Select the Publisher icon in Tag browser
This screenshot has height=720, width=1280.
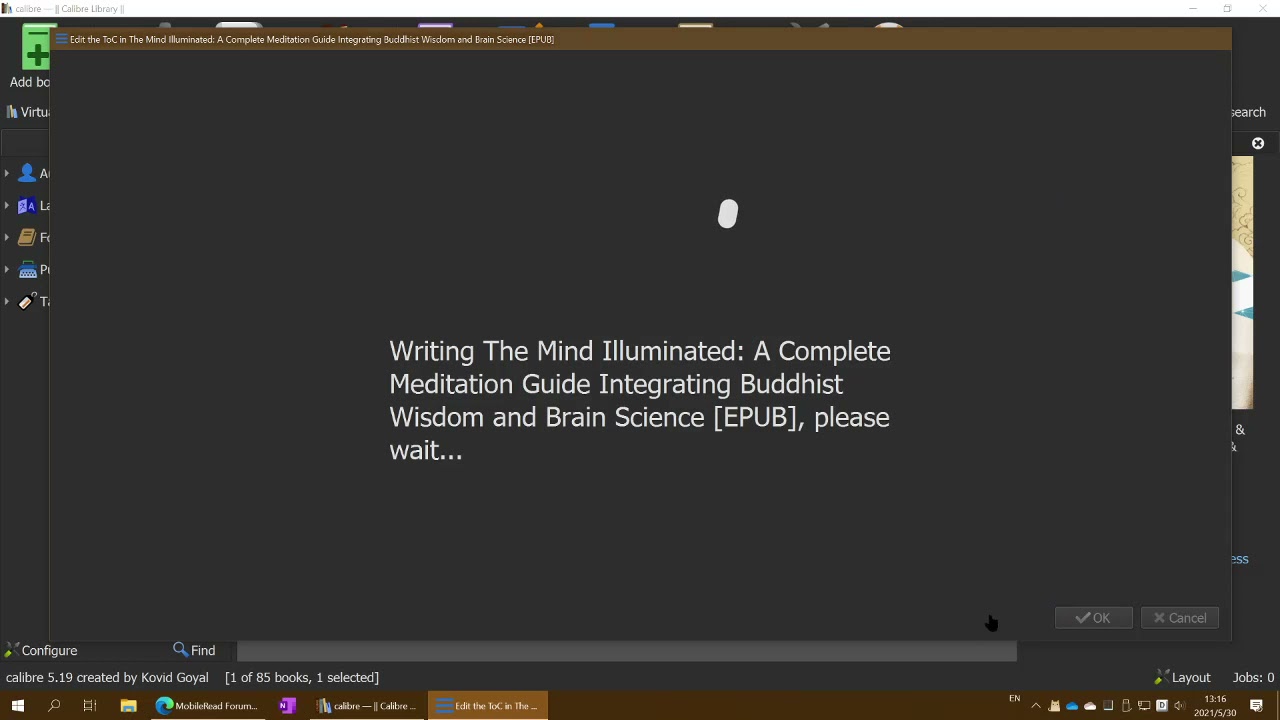(27, 269)
